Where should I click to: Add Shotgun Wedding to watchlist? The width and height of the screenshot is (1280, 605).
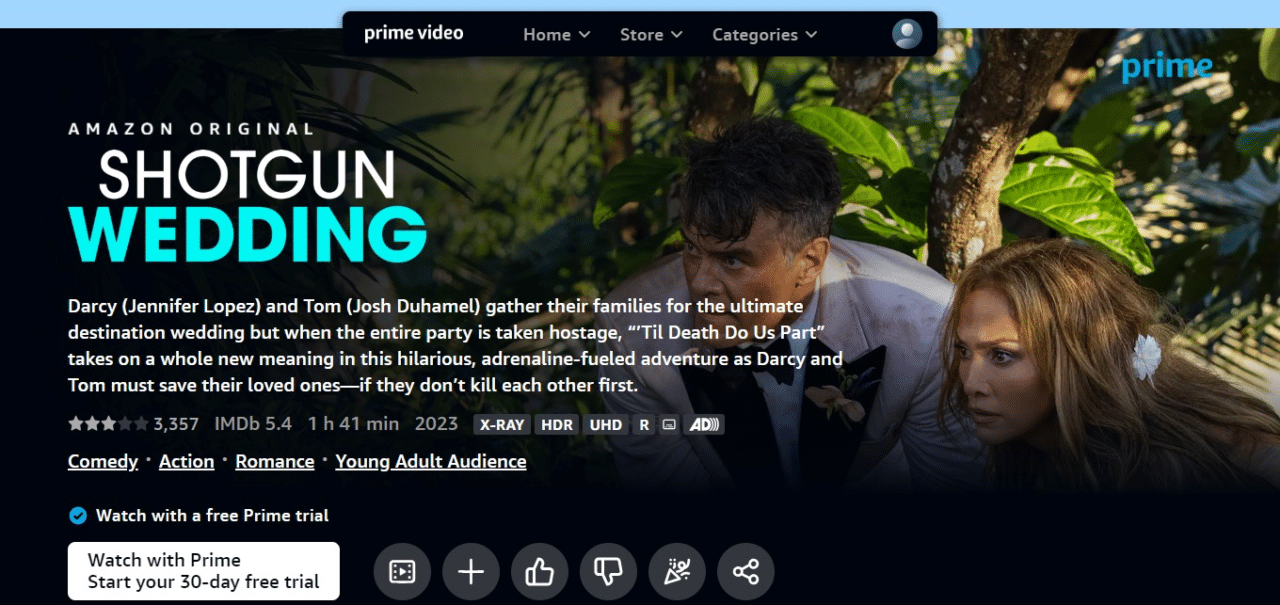click(x=471, y=572)
